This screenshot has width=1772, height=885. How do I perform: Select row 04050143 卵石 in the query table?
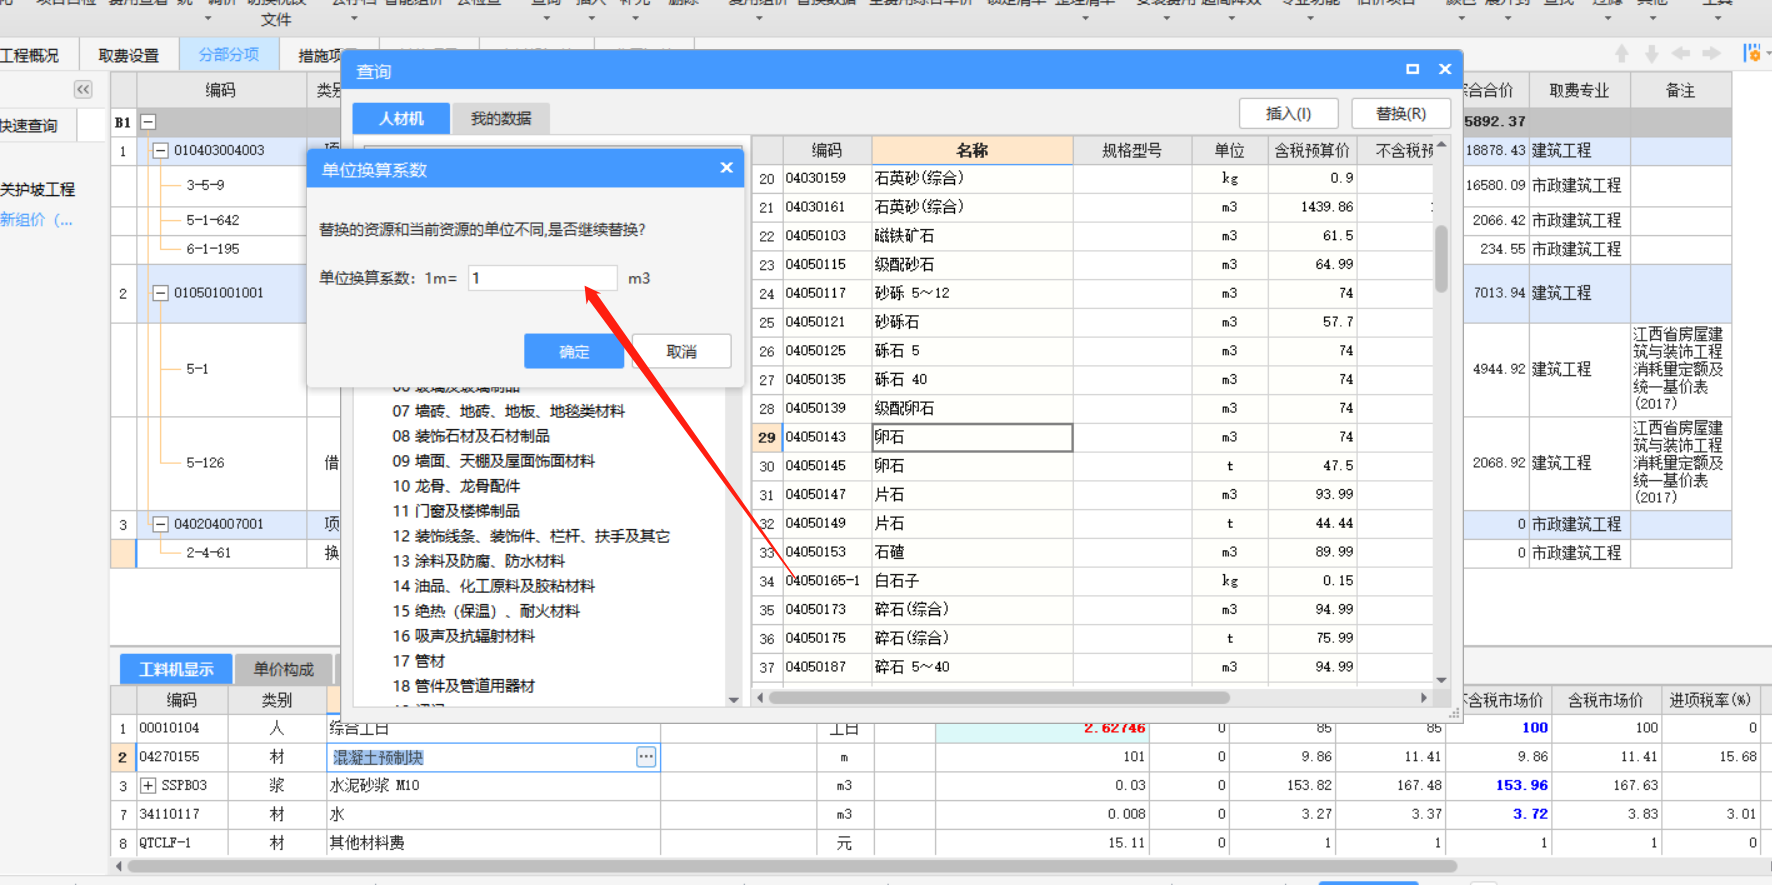coord(1093,437)
